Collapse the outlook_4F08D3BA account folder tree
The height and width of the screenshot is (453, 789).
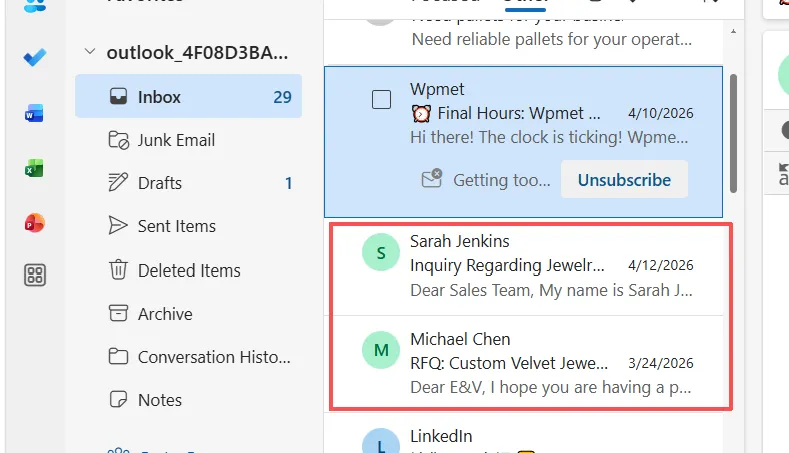(x=90, y=53)
